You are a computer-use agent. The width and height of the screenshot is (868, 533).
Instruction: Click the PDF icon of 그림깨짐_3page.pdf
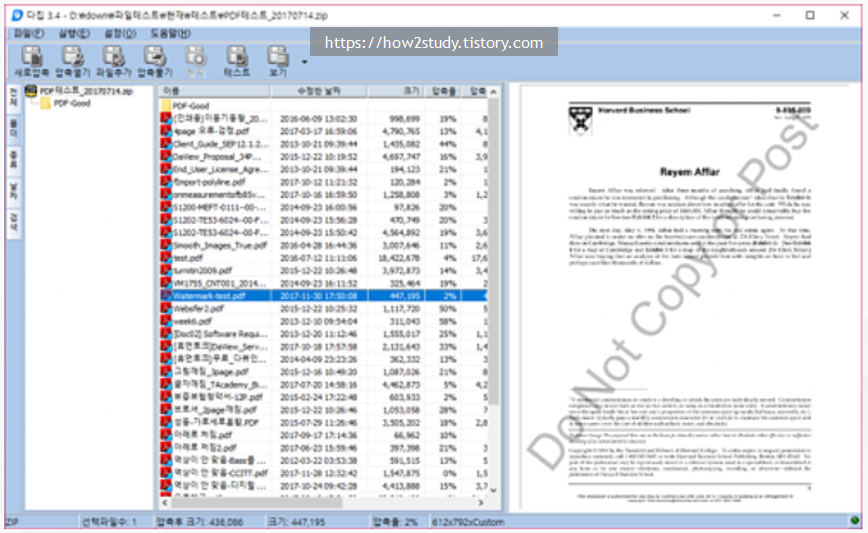pos(166,372)
